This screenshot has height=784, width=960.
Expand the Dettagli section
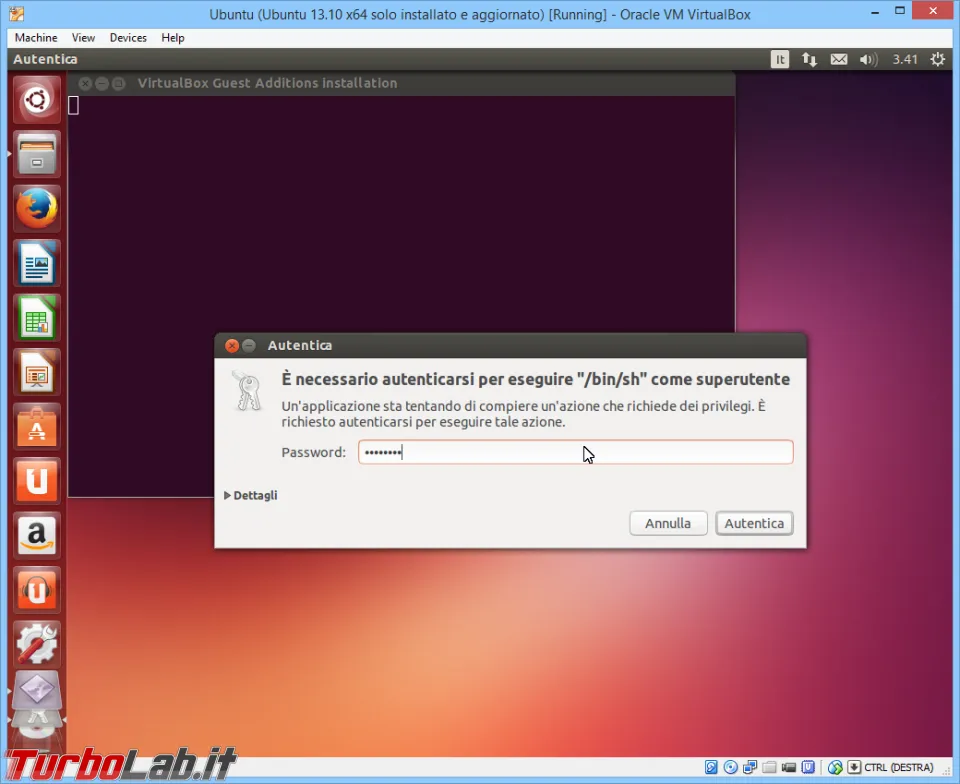pos(251,495)
